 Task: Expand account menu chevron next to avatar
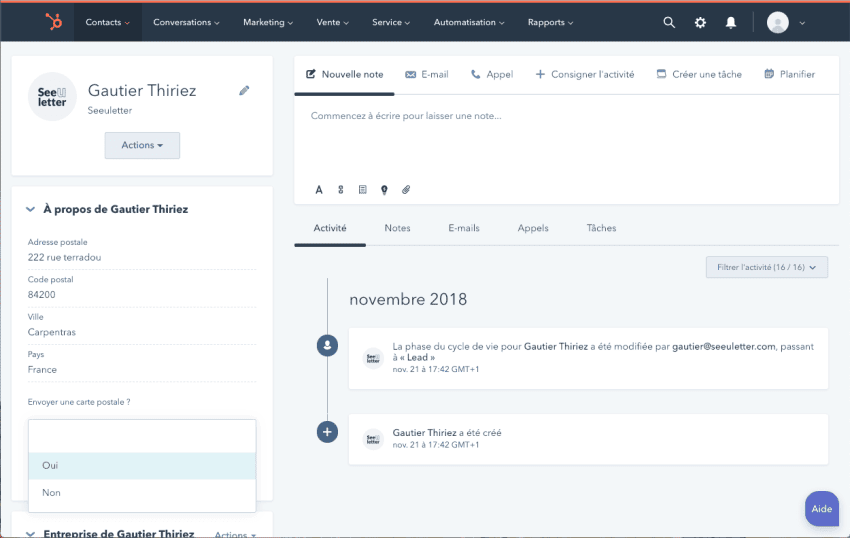click(x=802, y=23)
